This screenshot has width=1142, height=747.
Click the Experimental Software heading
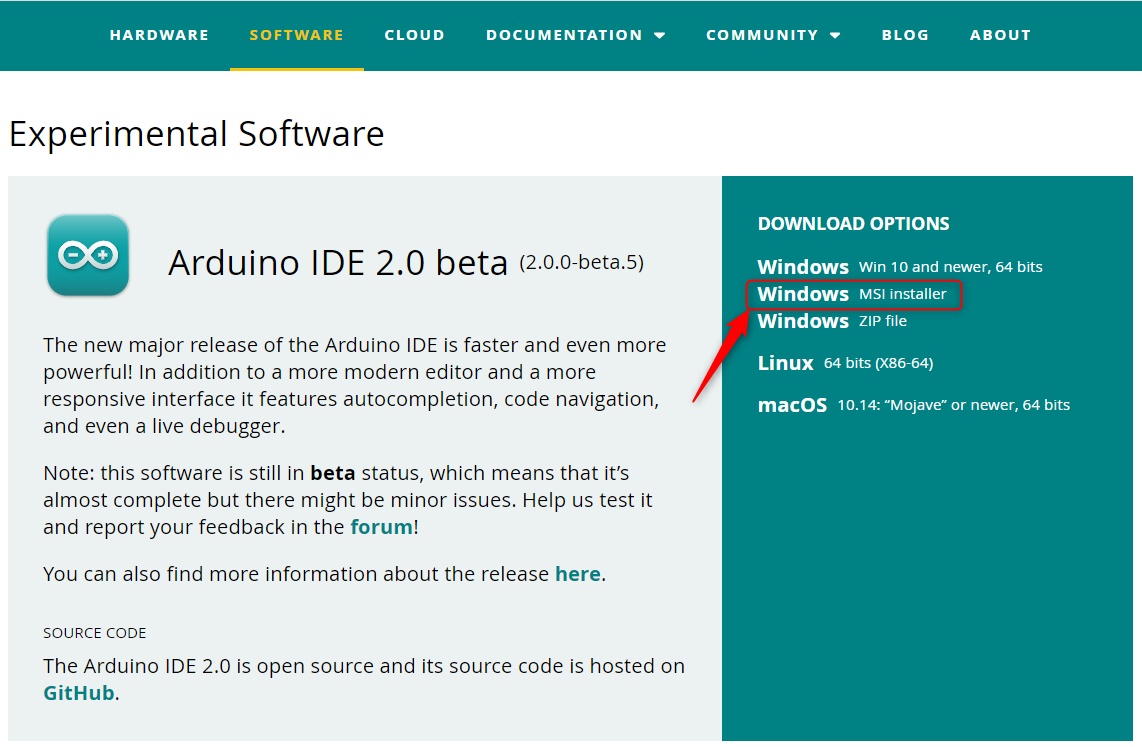(197, 134)
